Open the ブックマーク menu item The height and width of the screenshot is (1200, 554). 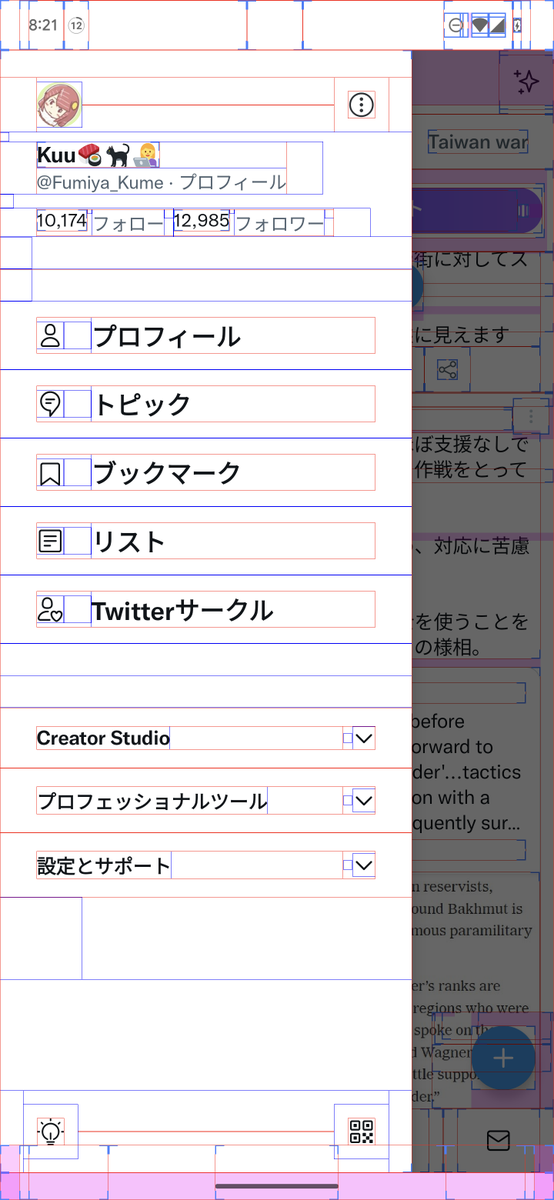point(205,472)
